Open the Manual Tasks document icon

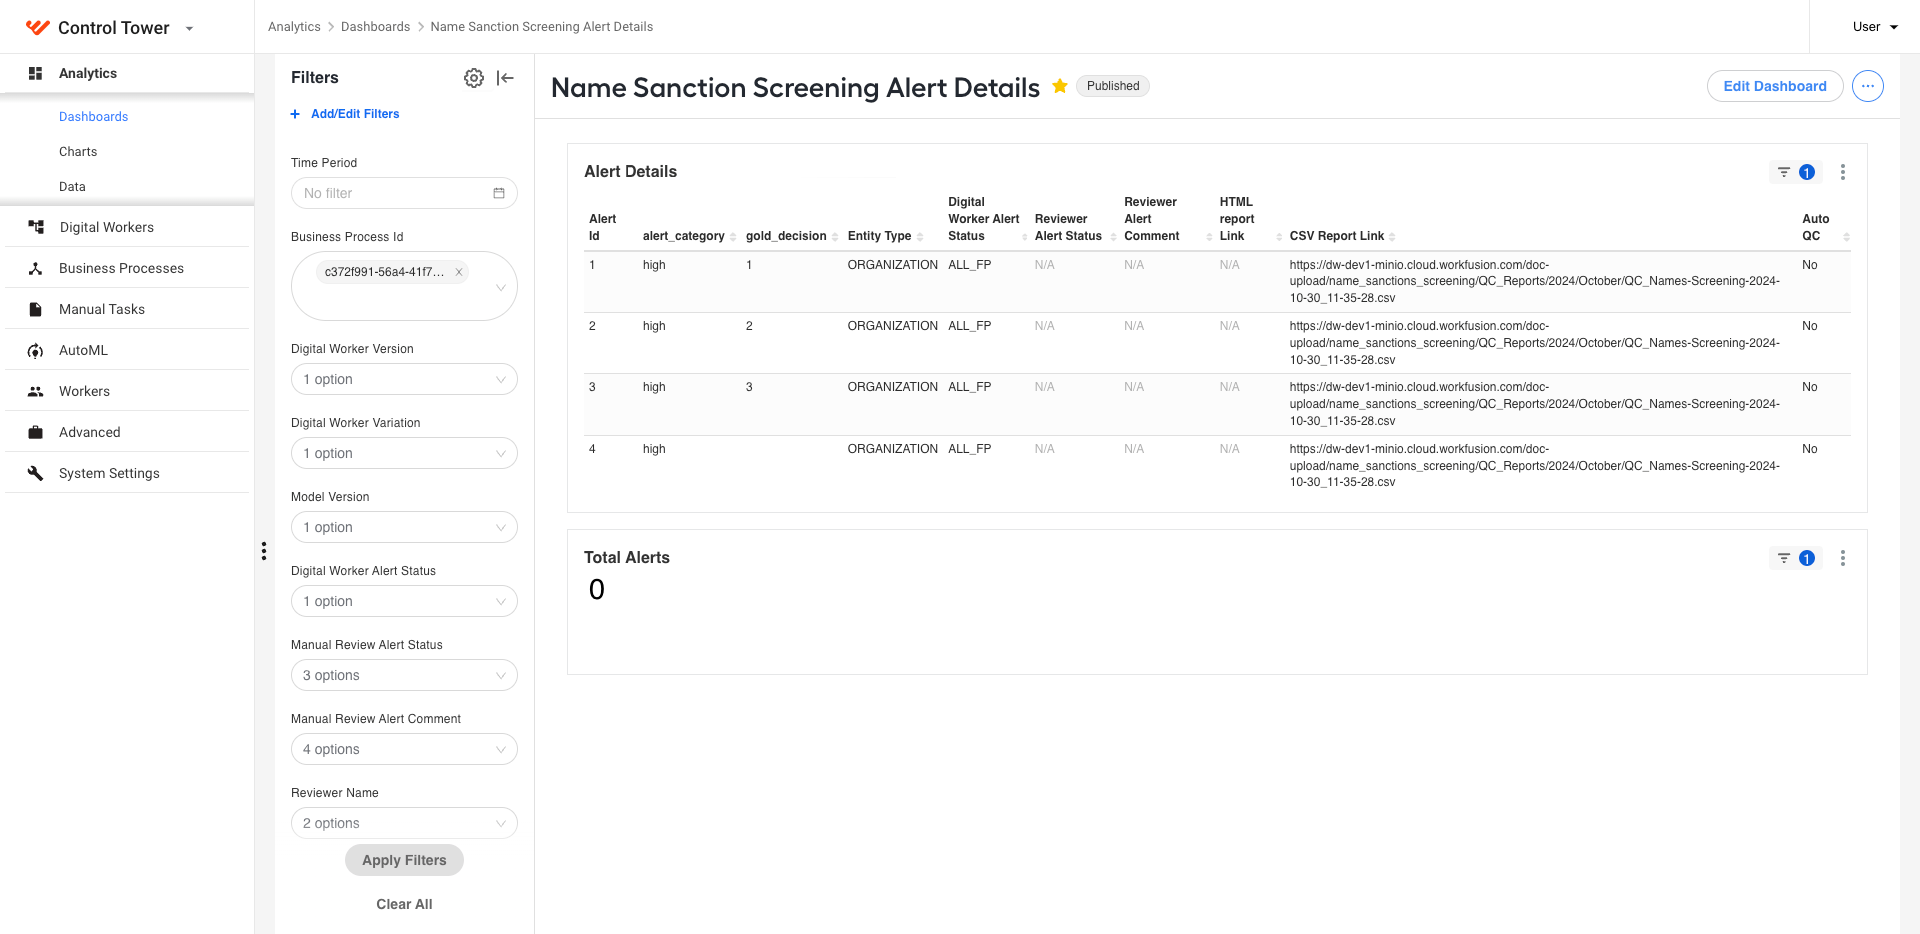[35, 309]
